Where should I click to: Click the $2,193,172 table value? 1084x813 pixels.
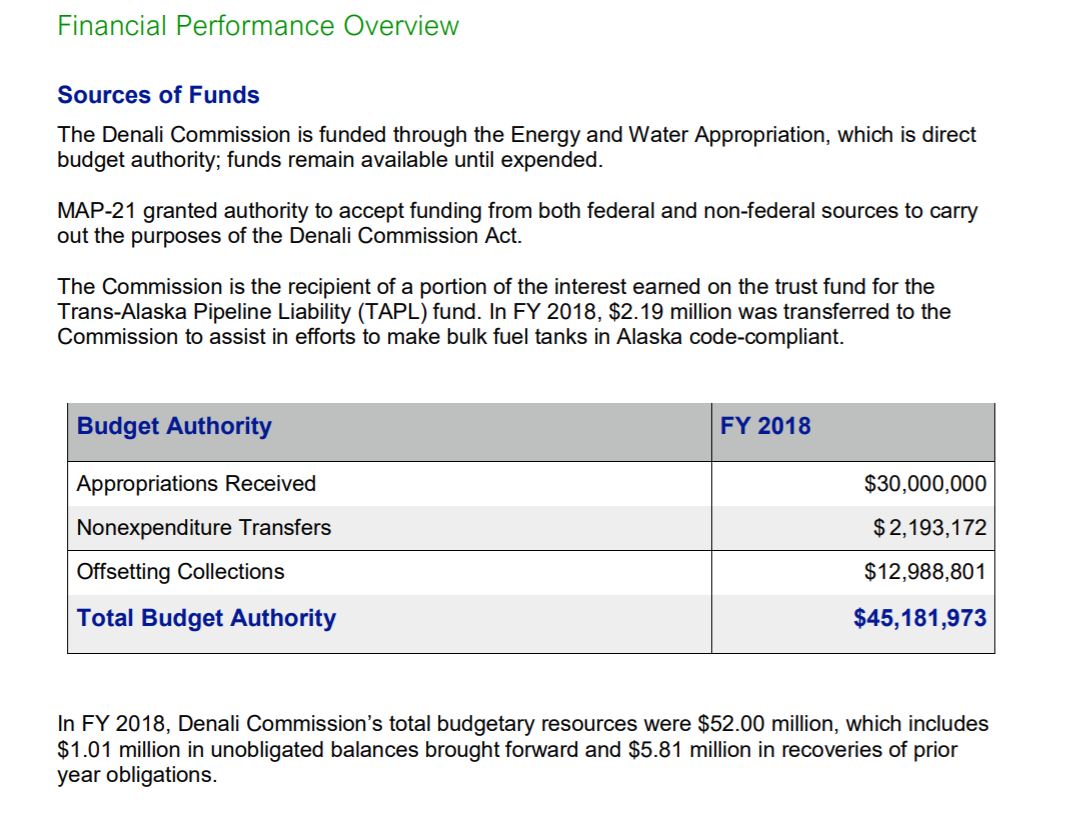point(930,527)
